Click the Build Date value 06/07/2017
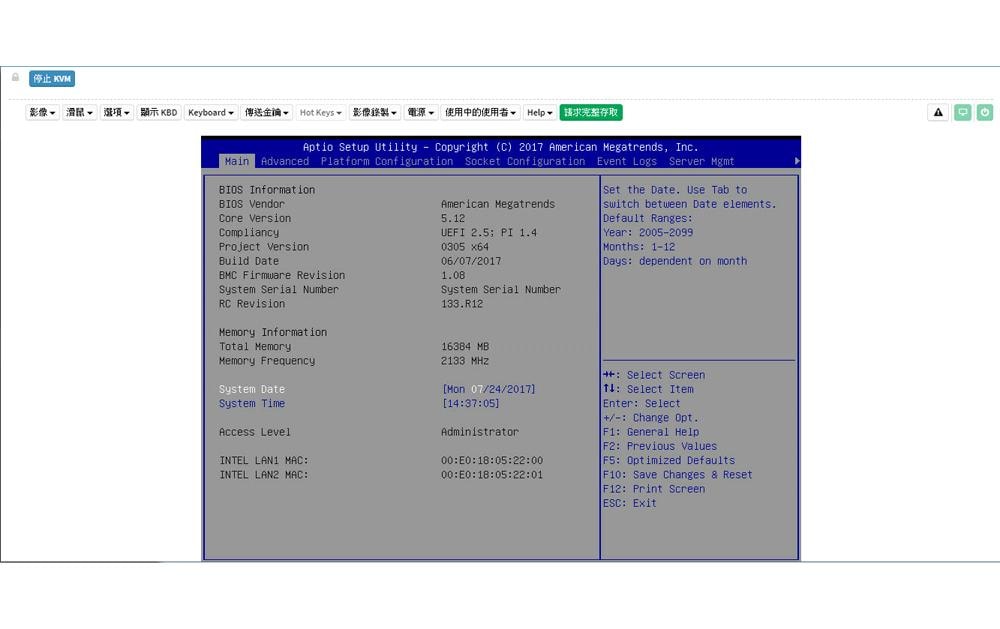This screenshot has width=1000, height=629. (471, 261)
